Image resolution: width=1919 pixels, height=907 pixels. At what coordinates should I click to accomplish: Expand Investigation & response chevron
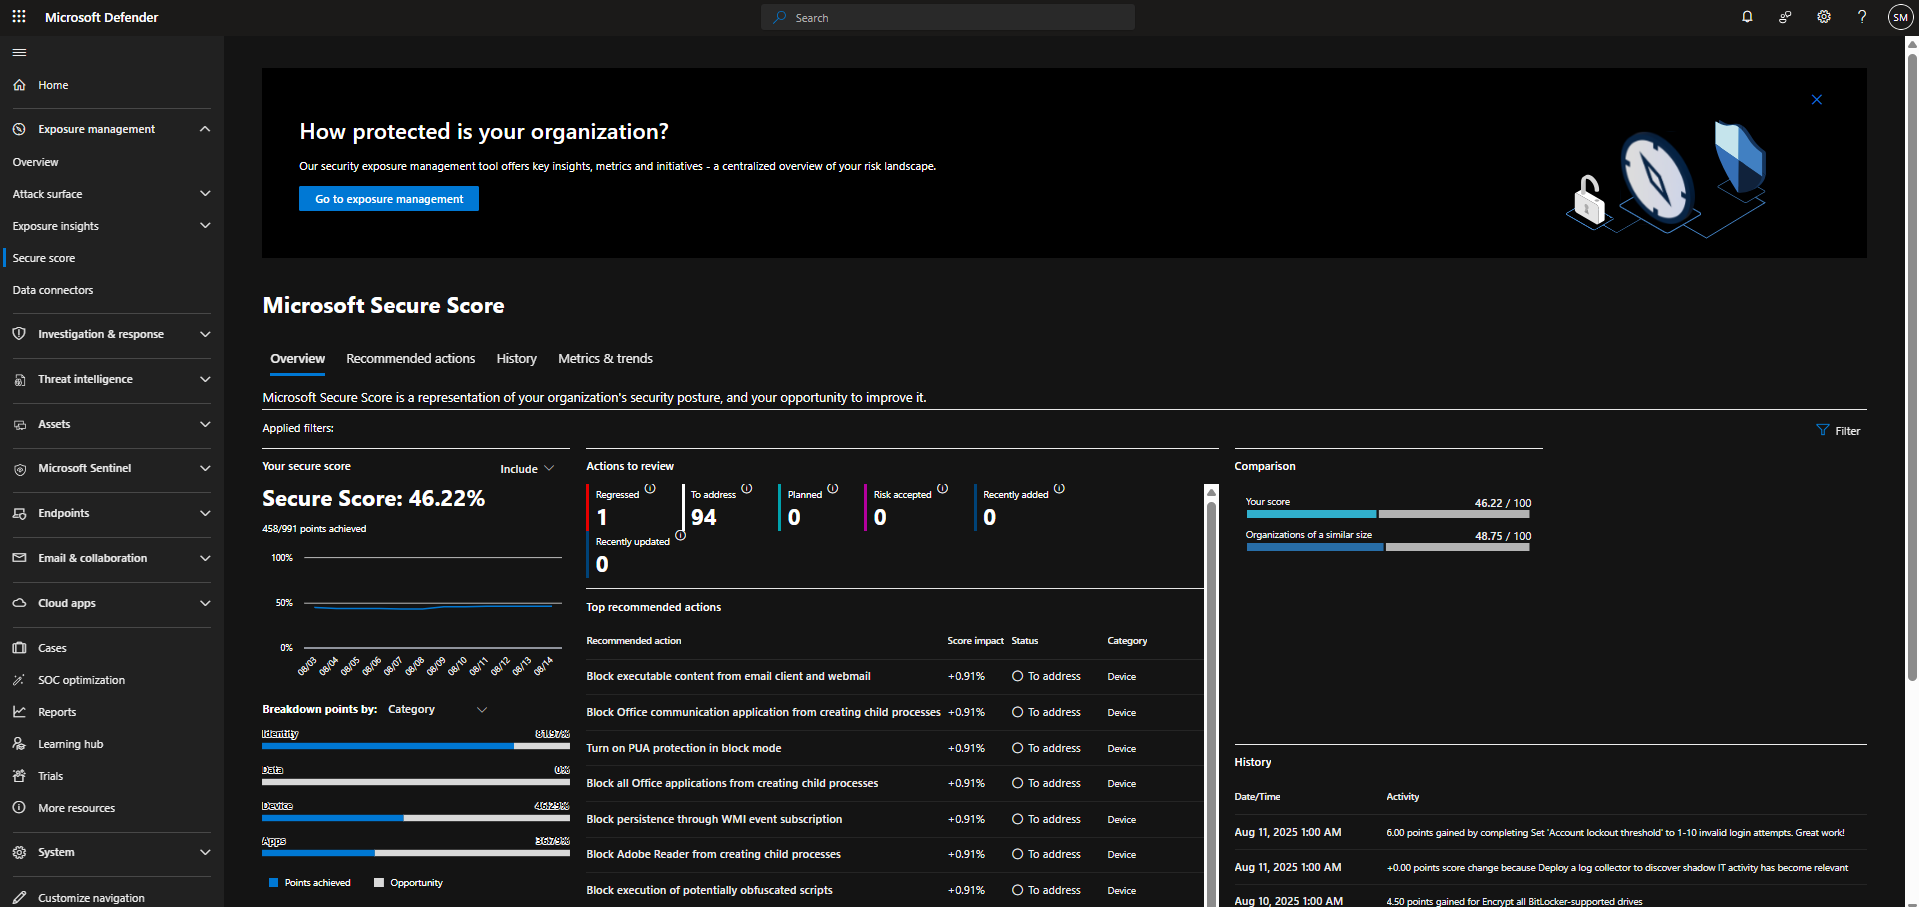(205, 334)
